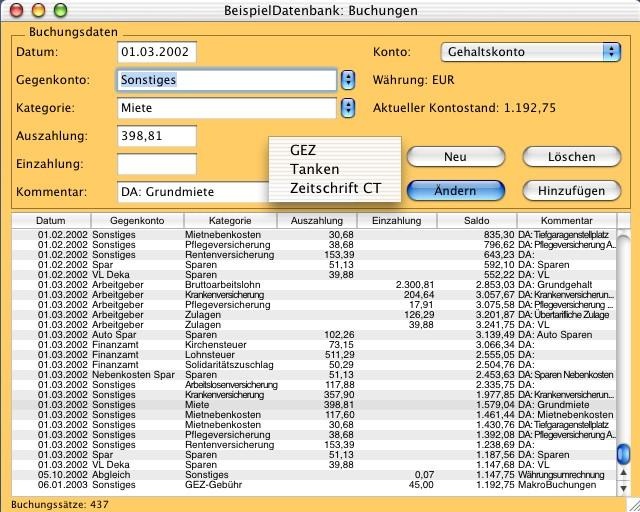
Task: Click the Einzahlung value 126,29
Action: [419, 315]
